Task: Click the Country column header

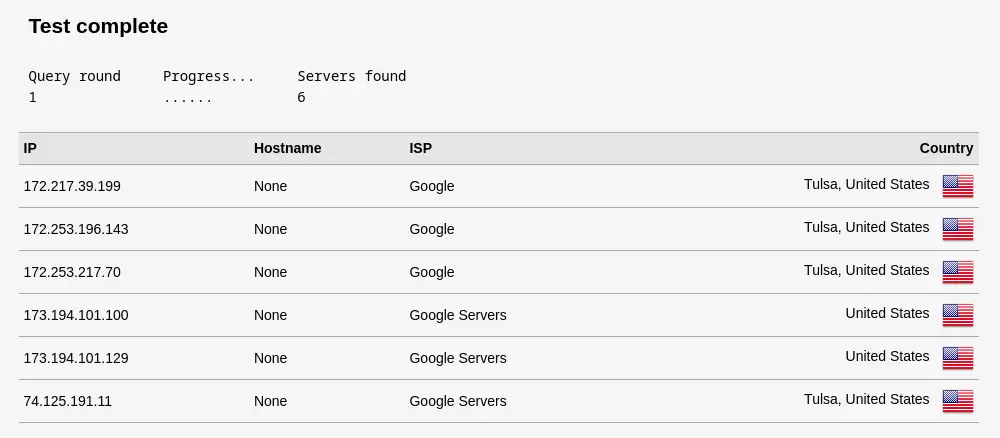Action: 946,148
